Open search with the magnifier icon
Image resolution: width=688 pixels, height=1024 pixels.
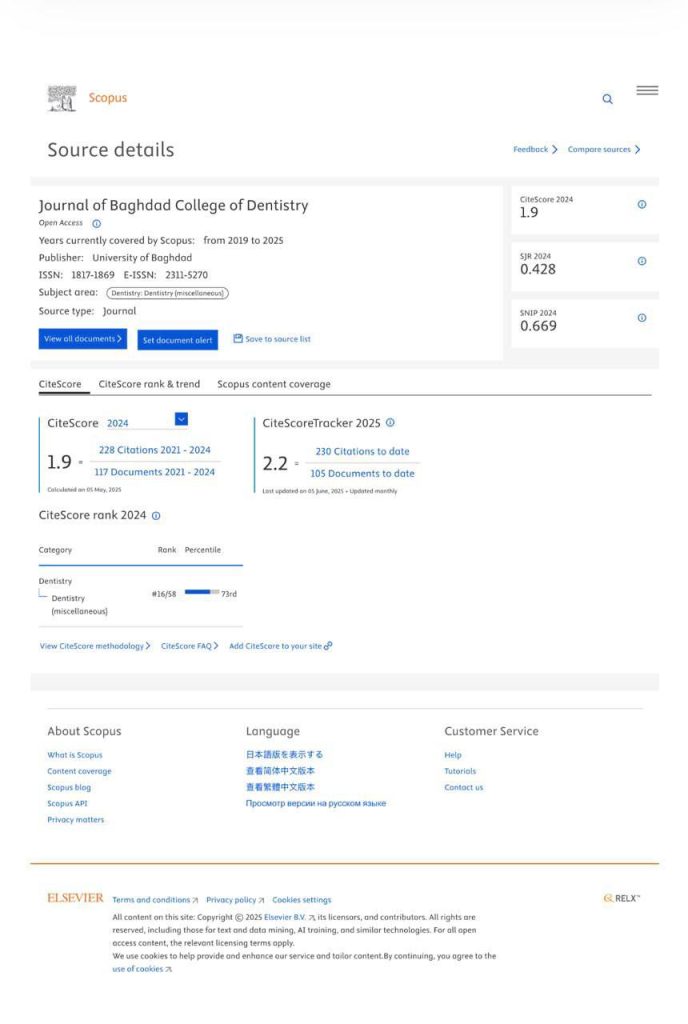[x=607, y=99]
